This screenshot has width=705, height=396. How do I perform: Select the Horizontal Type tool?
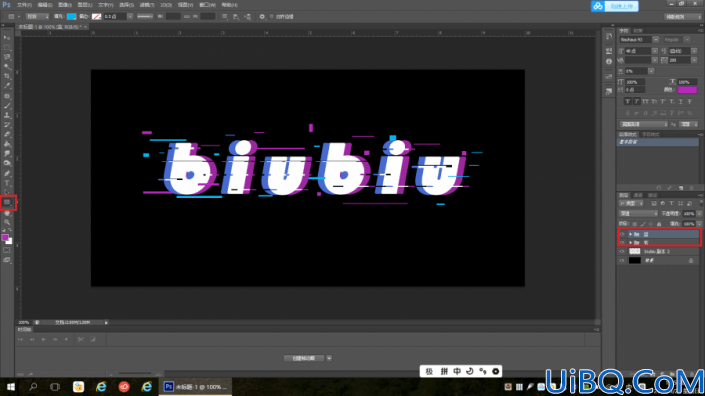point(7,183)
